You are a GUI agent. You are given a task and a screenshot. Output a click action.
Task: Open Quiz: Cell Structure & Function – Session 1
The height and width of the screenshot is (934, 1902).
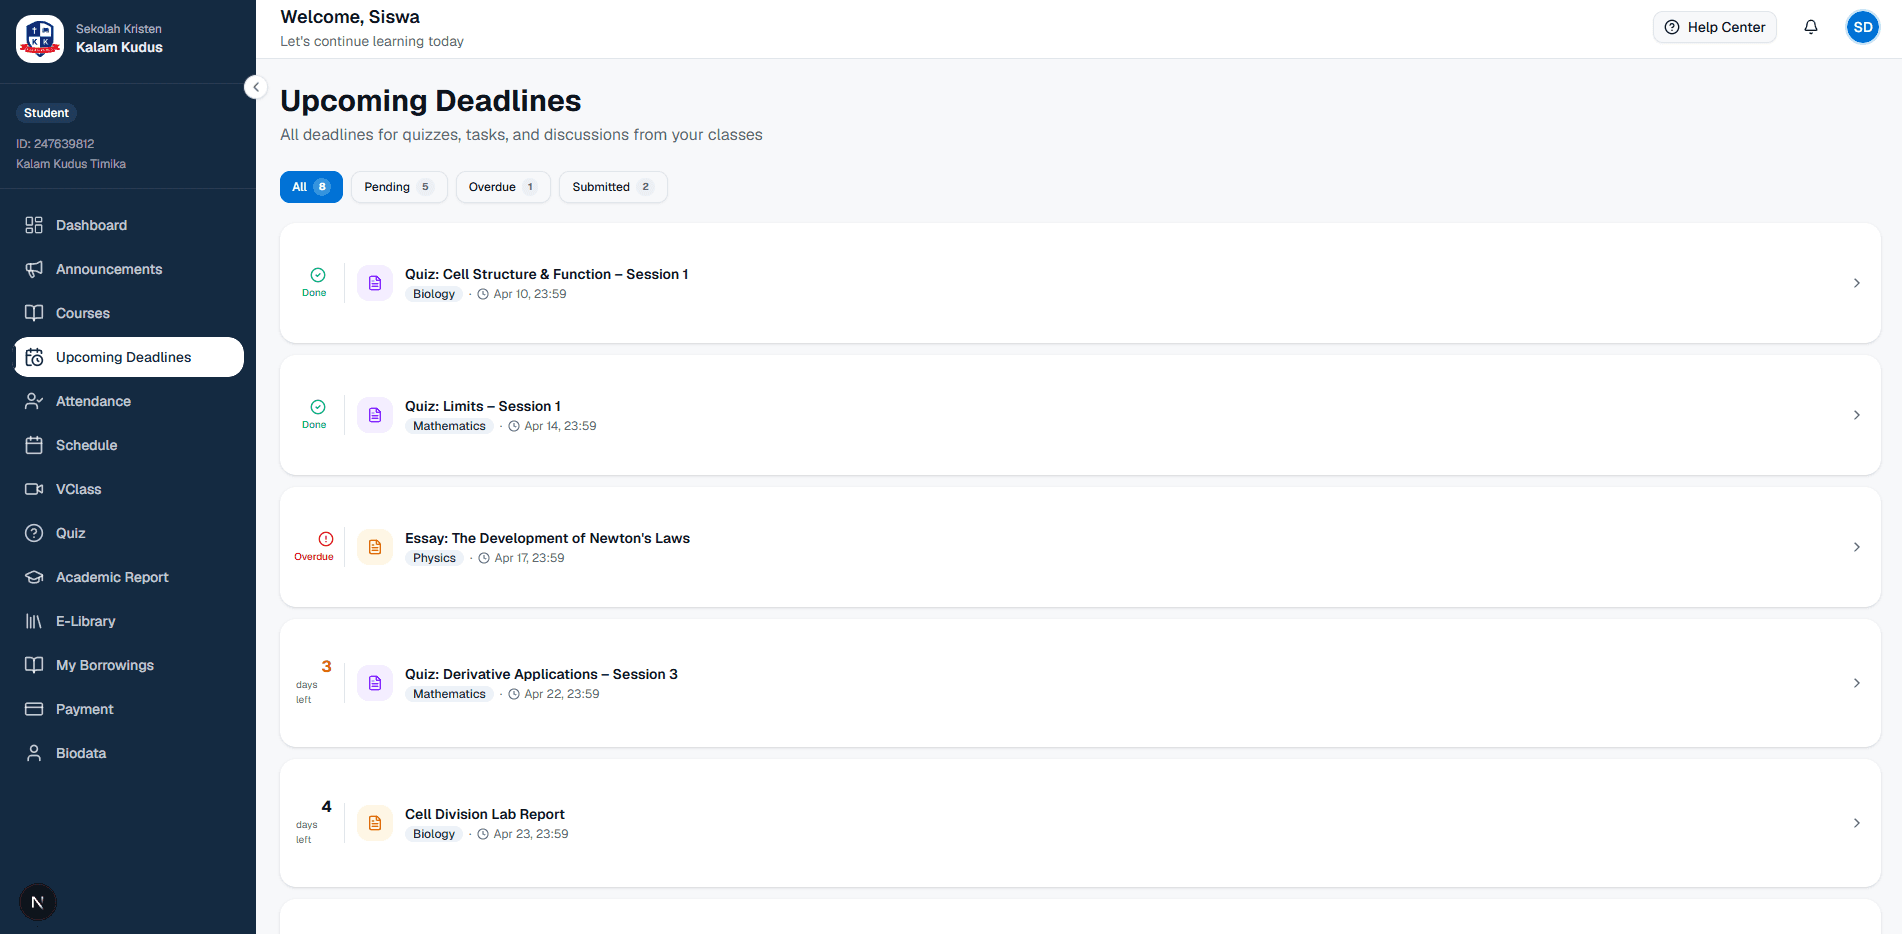click(546, 274)
